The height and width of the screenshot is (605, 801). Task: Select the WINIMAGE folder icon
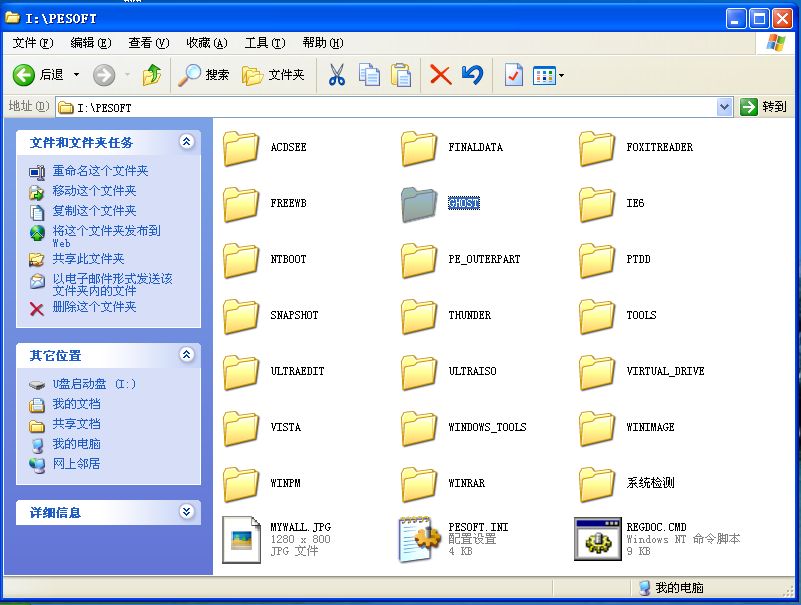(x=597, y=428)
